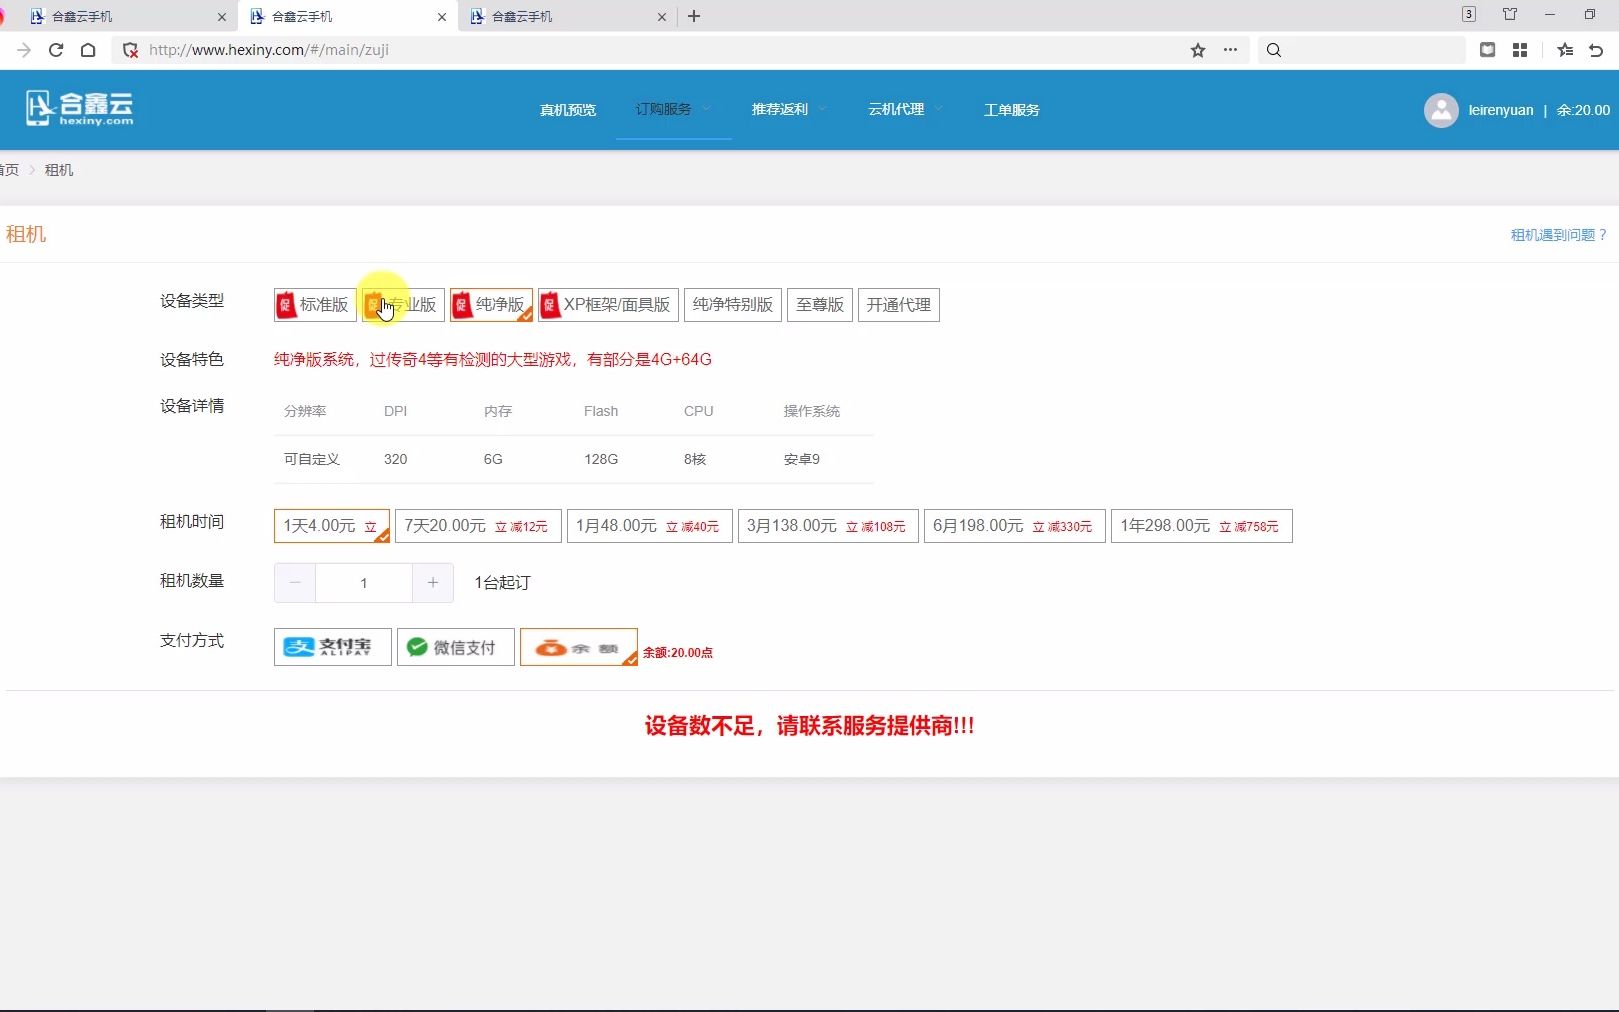Choose 1天4.00元 rental period
This screenshot has height=1012, width=1619.
[x=332, y=526]
